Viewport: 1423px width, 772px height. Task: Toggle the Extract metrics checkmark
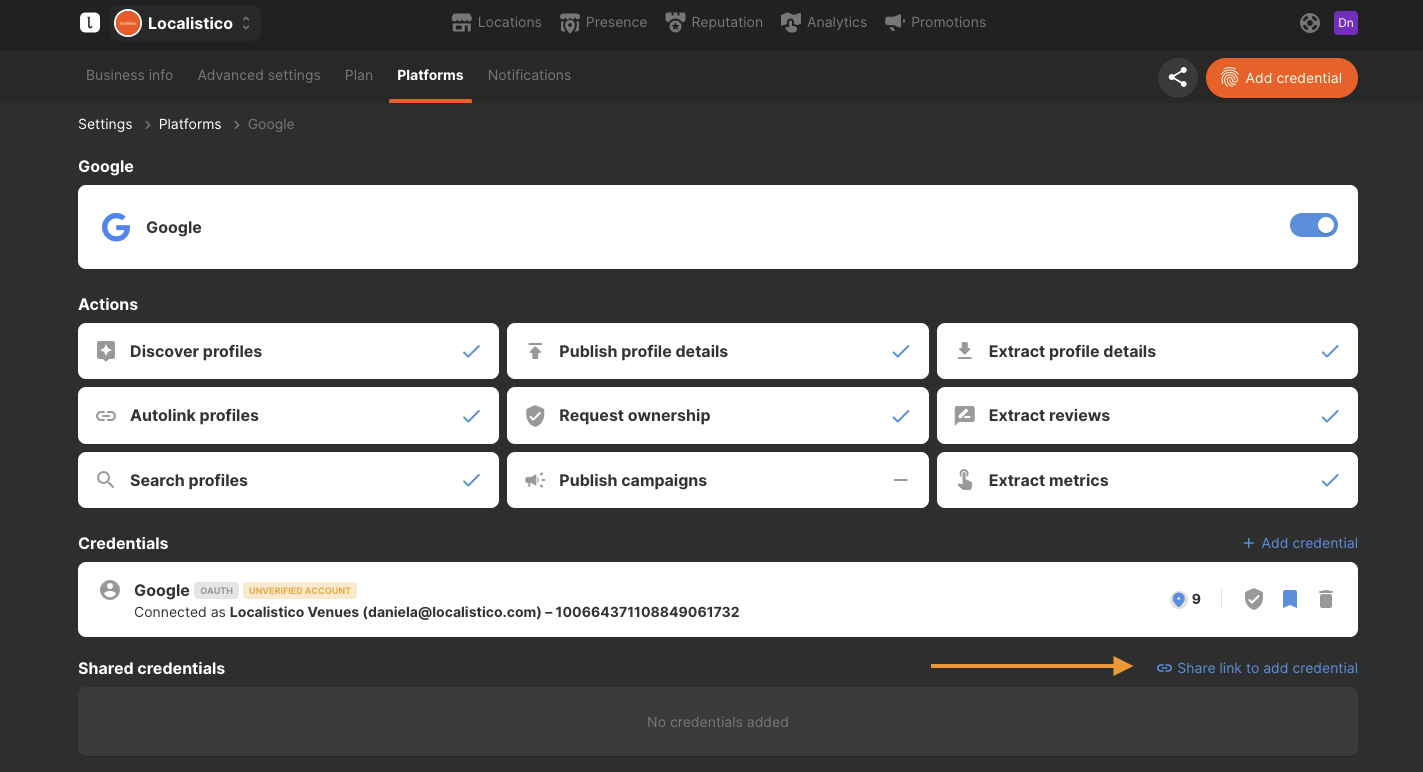click(1330, 480)
